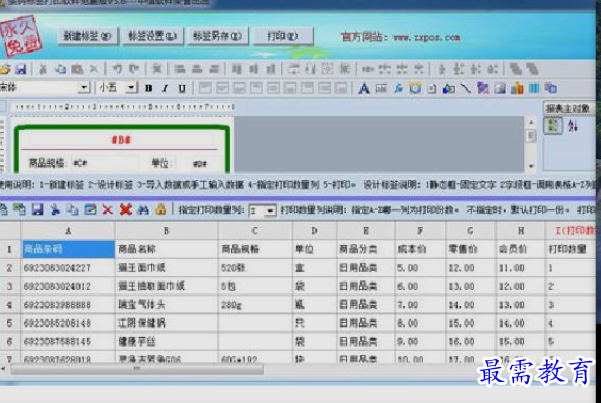Insert a static text box with the A tool
The height and width of the screenshot is (403, 601).
364,89
